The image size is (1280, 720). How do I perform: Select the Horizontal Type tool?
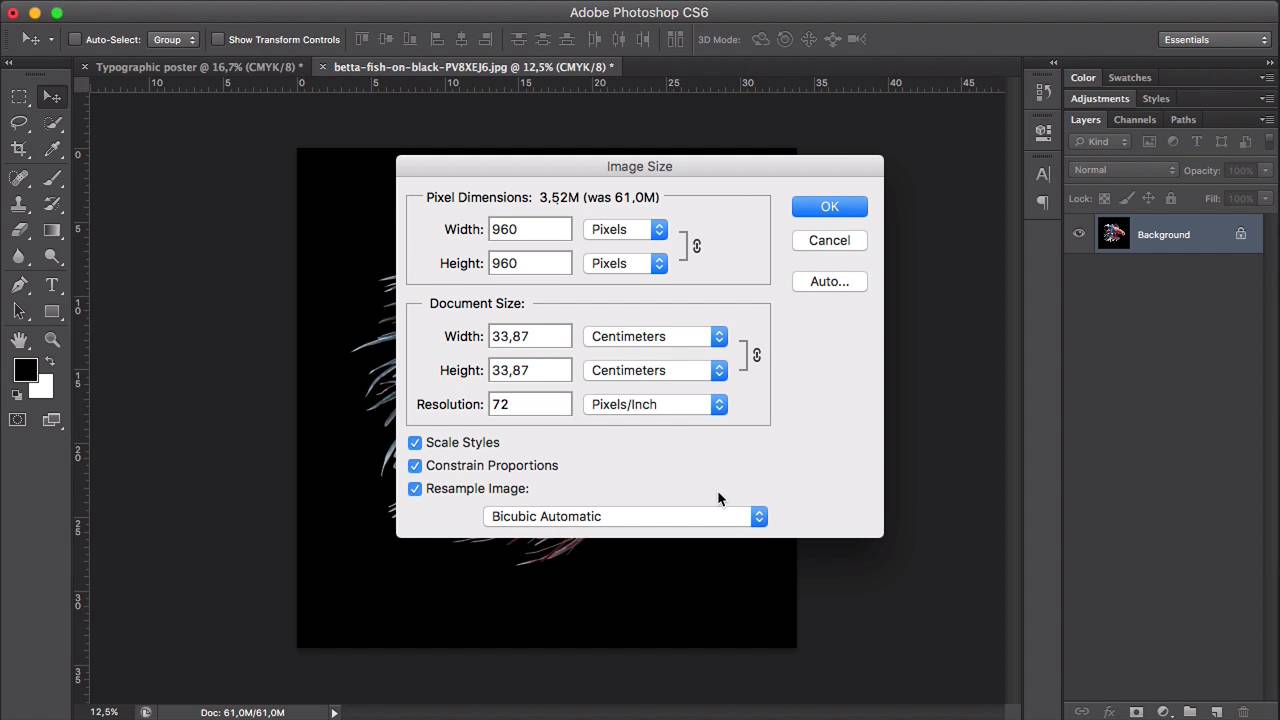[x=52, y=285]
